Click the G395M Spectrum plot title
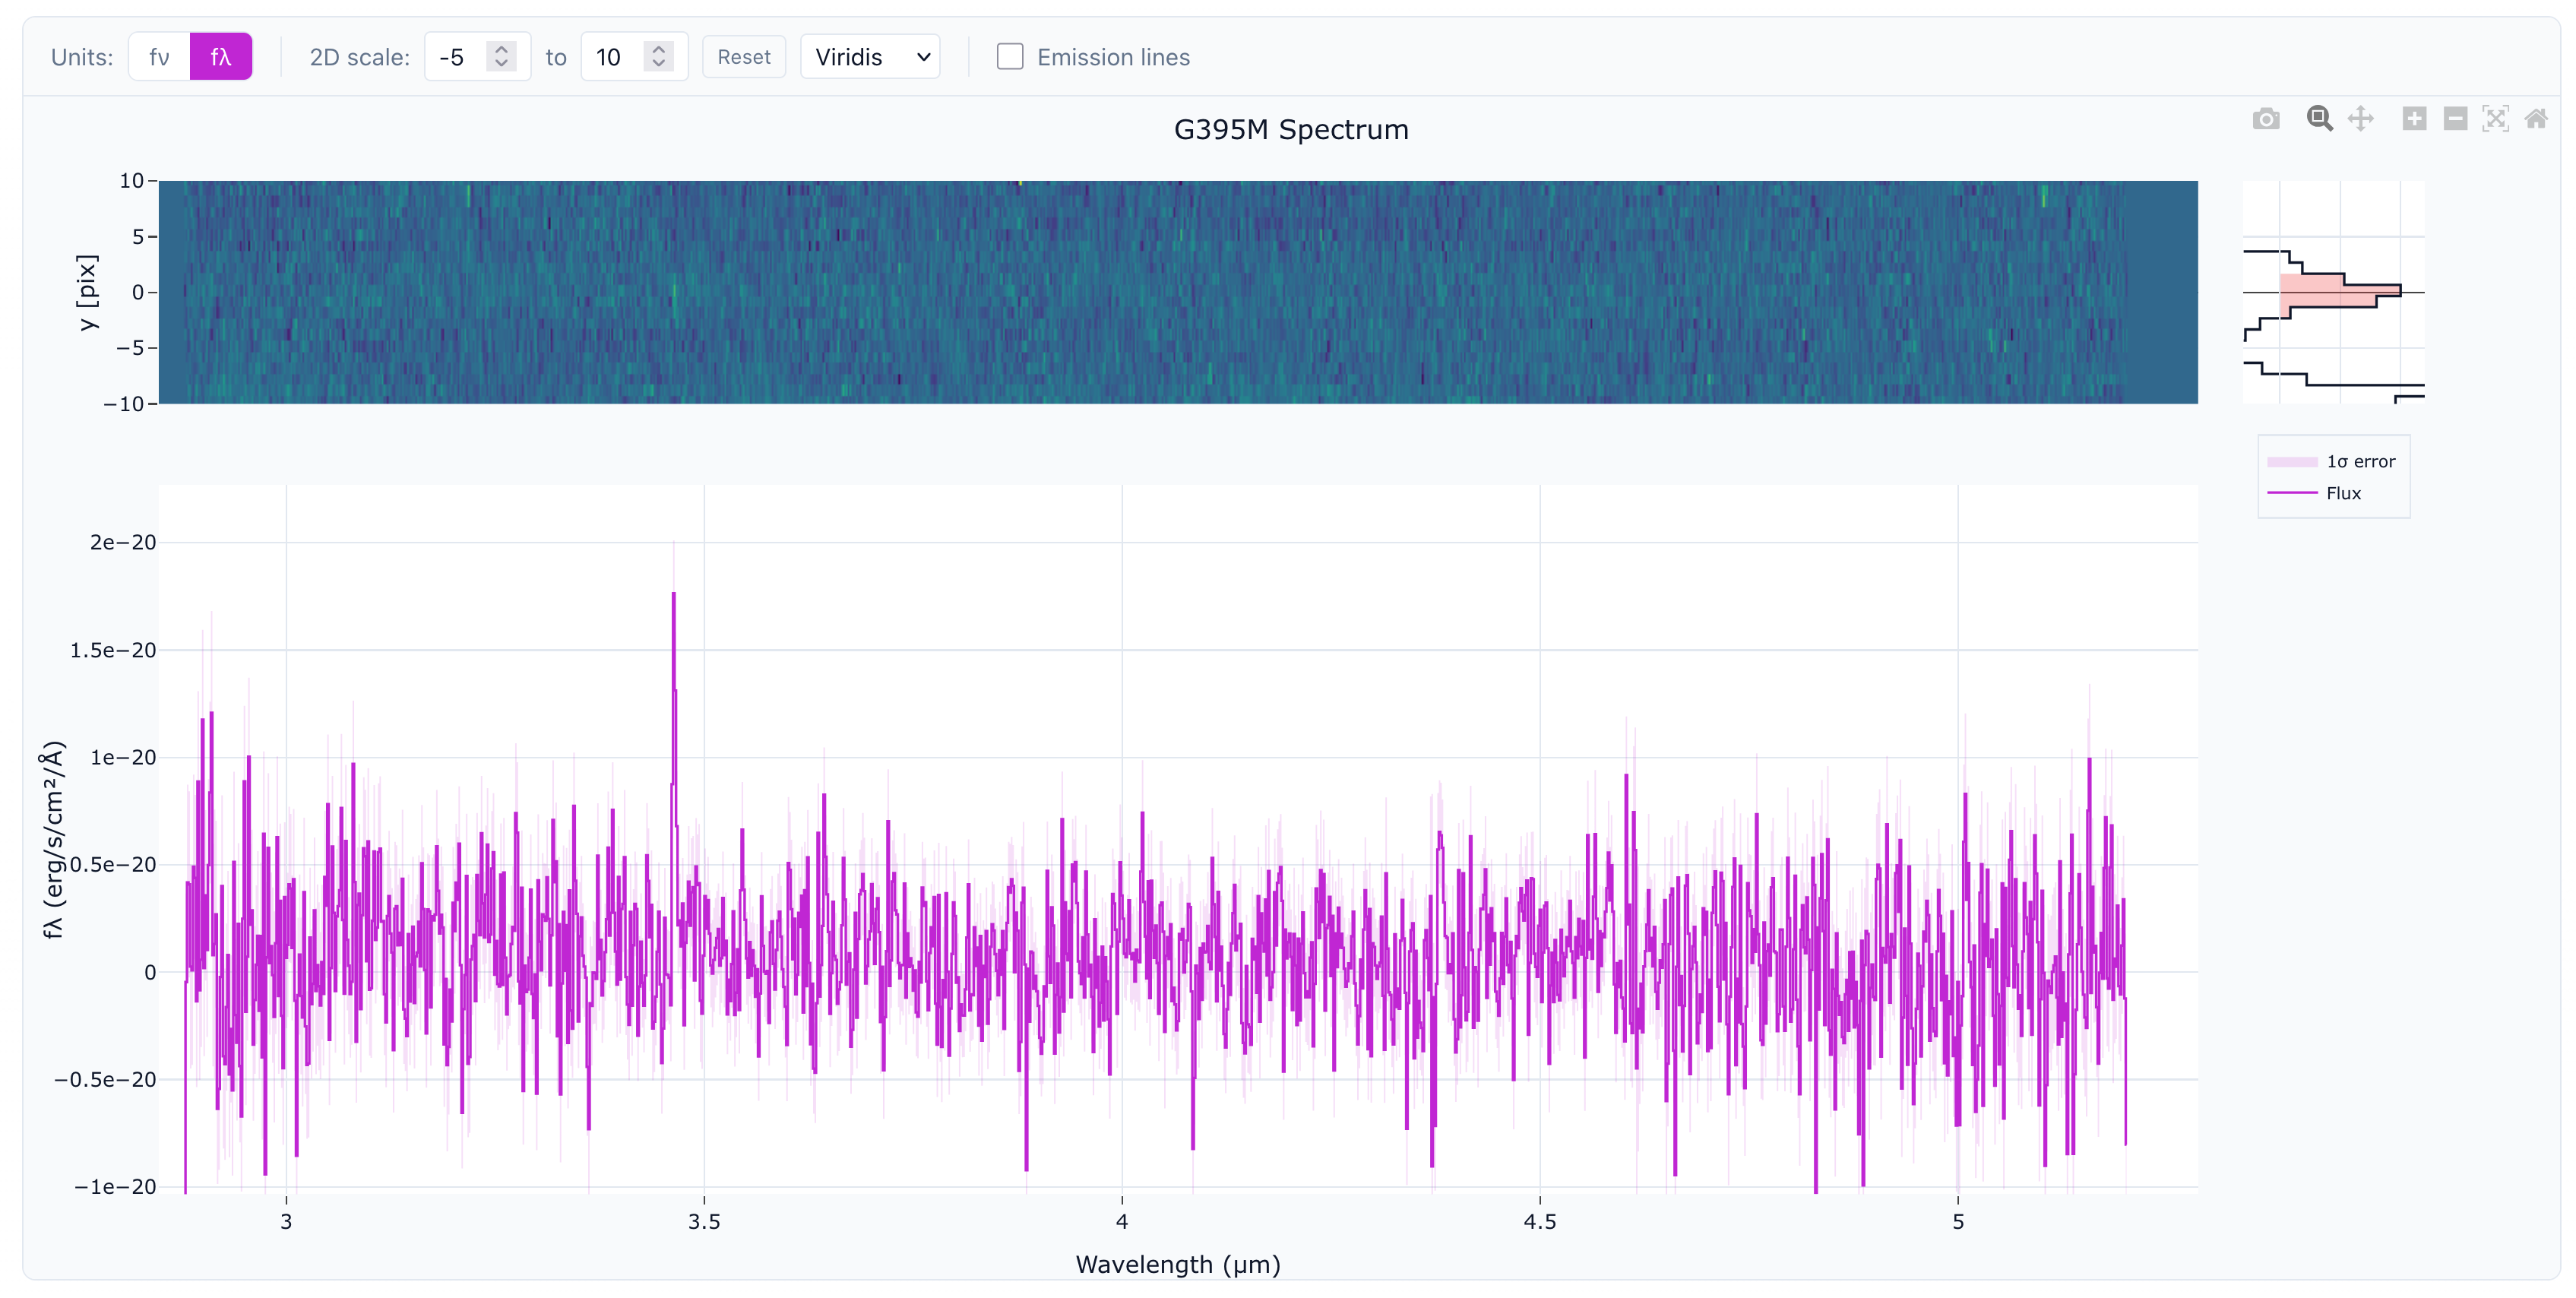This screenshot has width=2576, height=1298. pyautogui.click(x=1290, y=130)
